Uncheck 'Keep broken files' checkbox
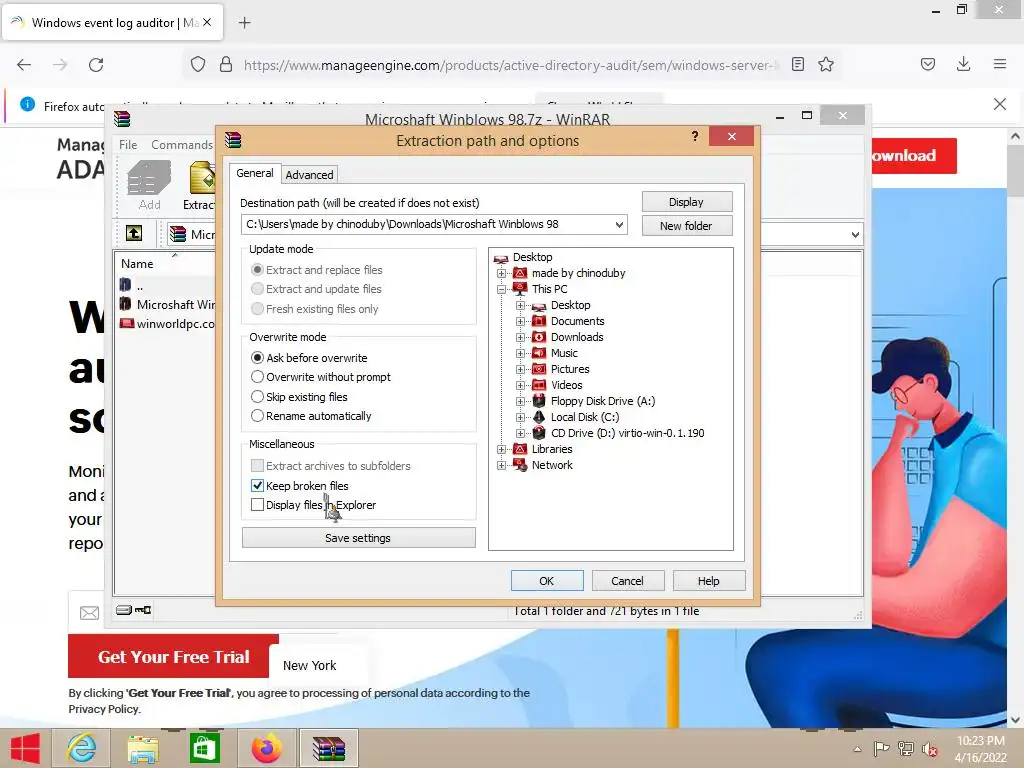The height and width of the screenshot is (768, 1024). [x=257, y=486]
